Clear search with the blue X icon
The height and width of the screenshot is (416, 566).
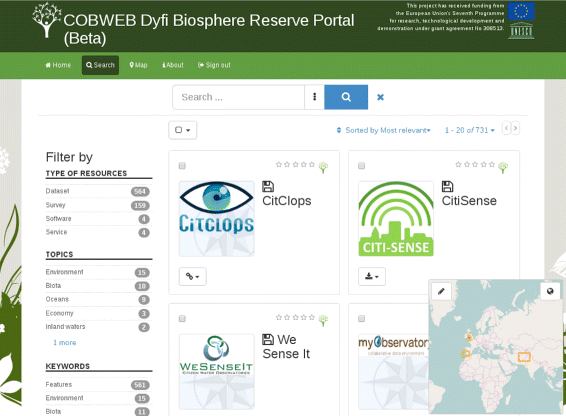coord(380,97)
